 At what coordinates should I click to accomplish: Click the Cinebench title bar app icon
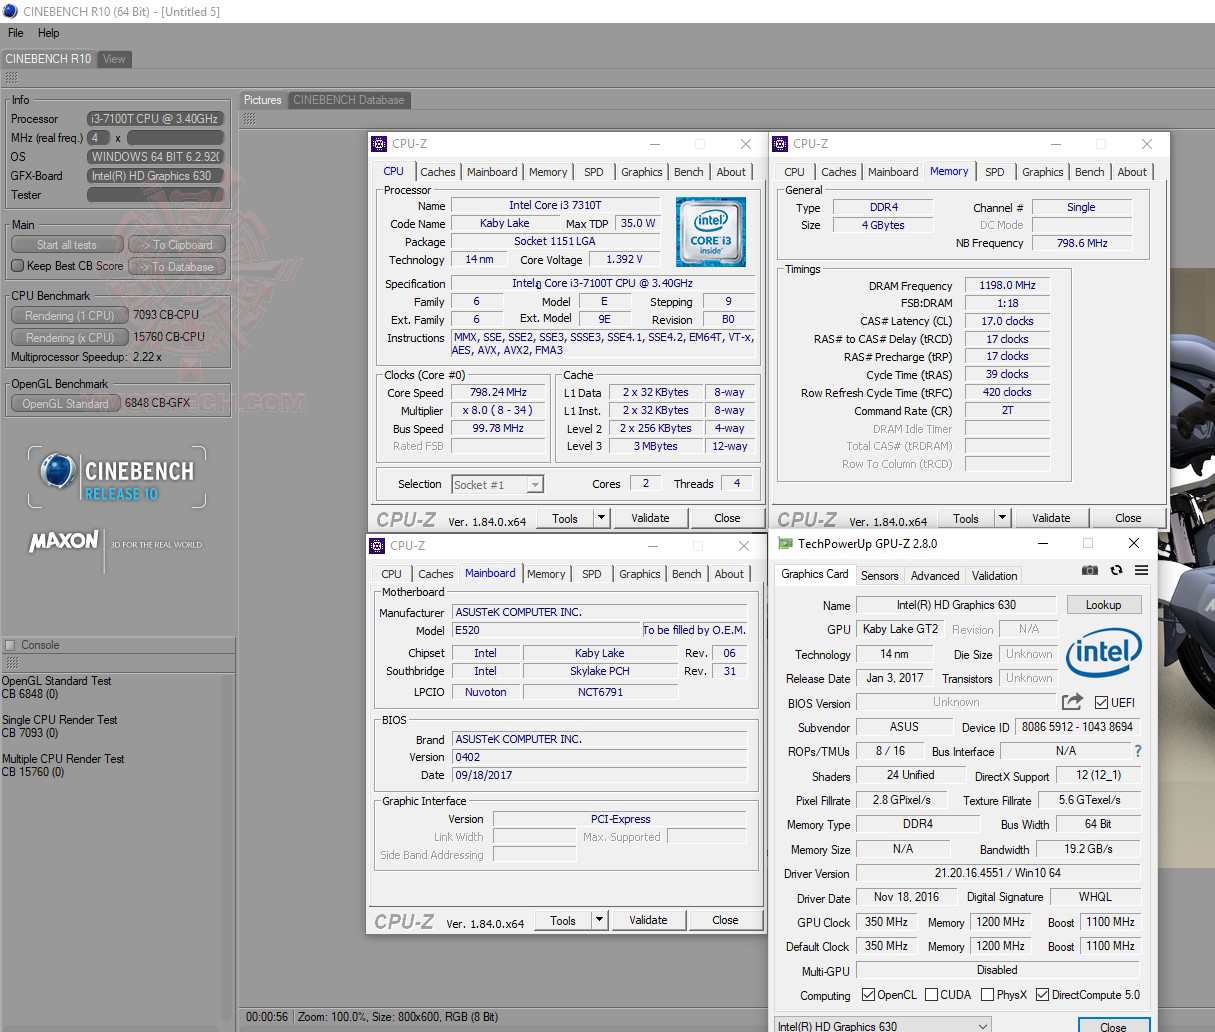(x=10, y=11)
